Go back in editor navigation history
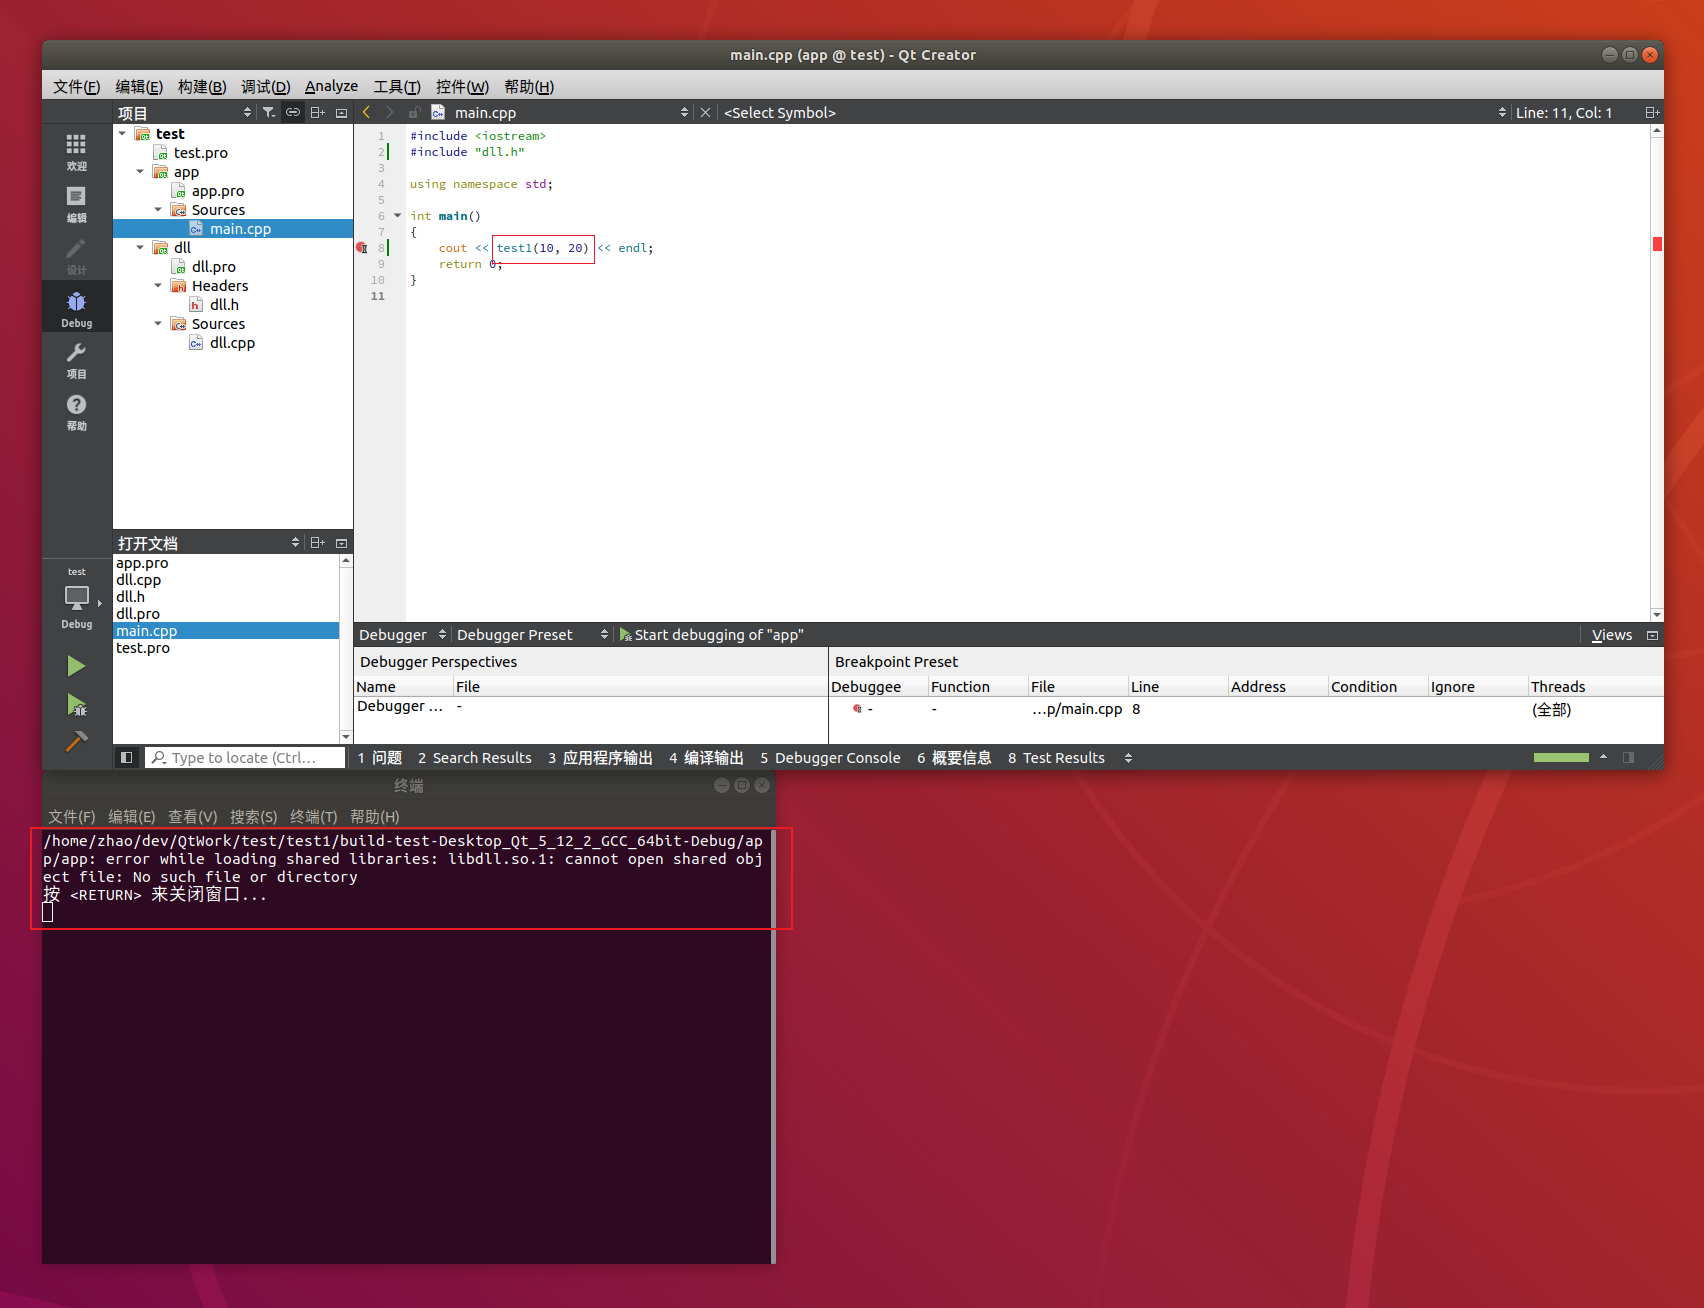This screenshot has width=1704, height=1308. pyautogui.click(x=366, y=113)
